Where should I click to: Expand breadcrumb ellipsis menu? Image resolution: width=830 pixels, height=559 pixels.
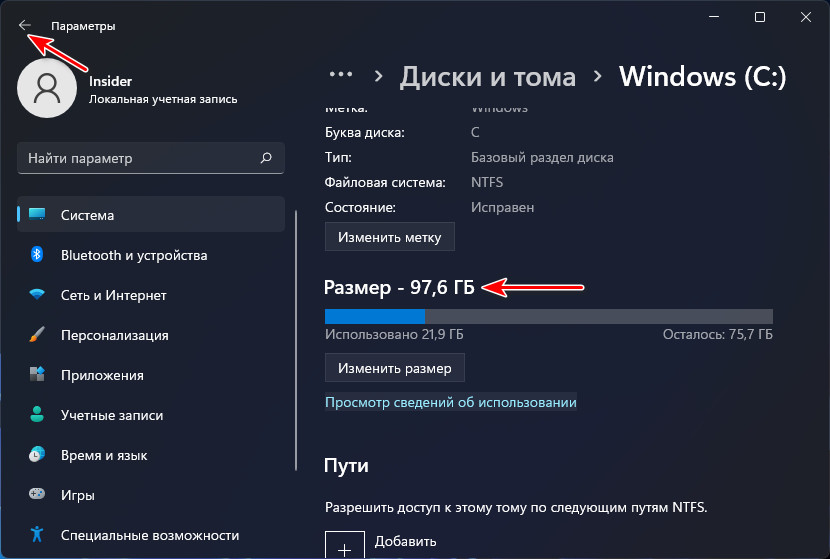[x=341, y=75]
